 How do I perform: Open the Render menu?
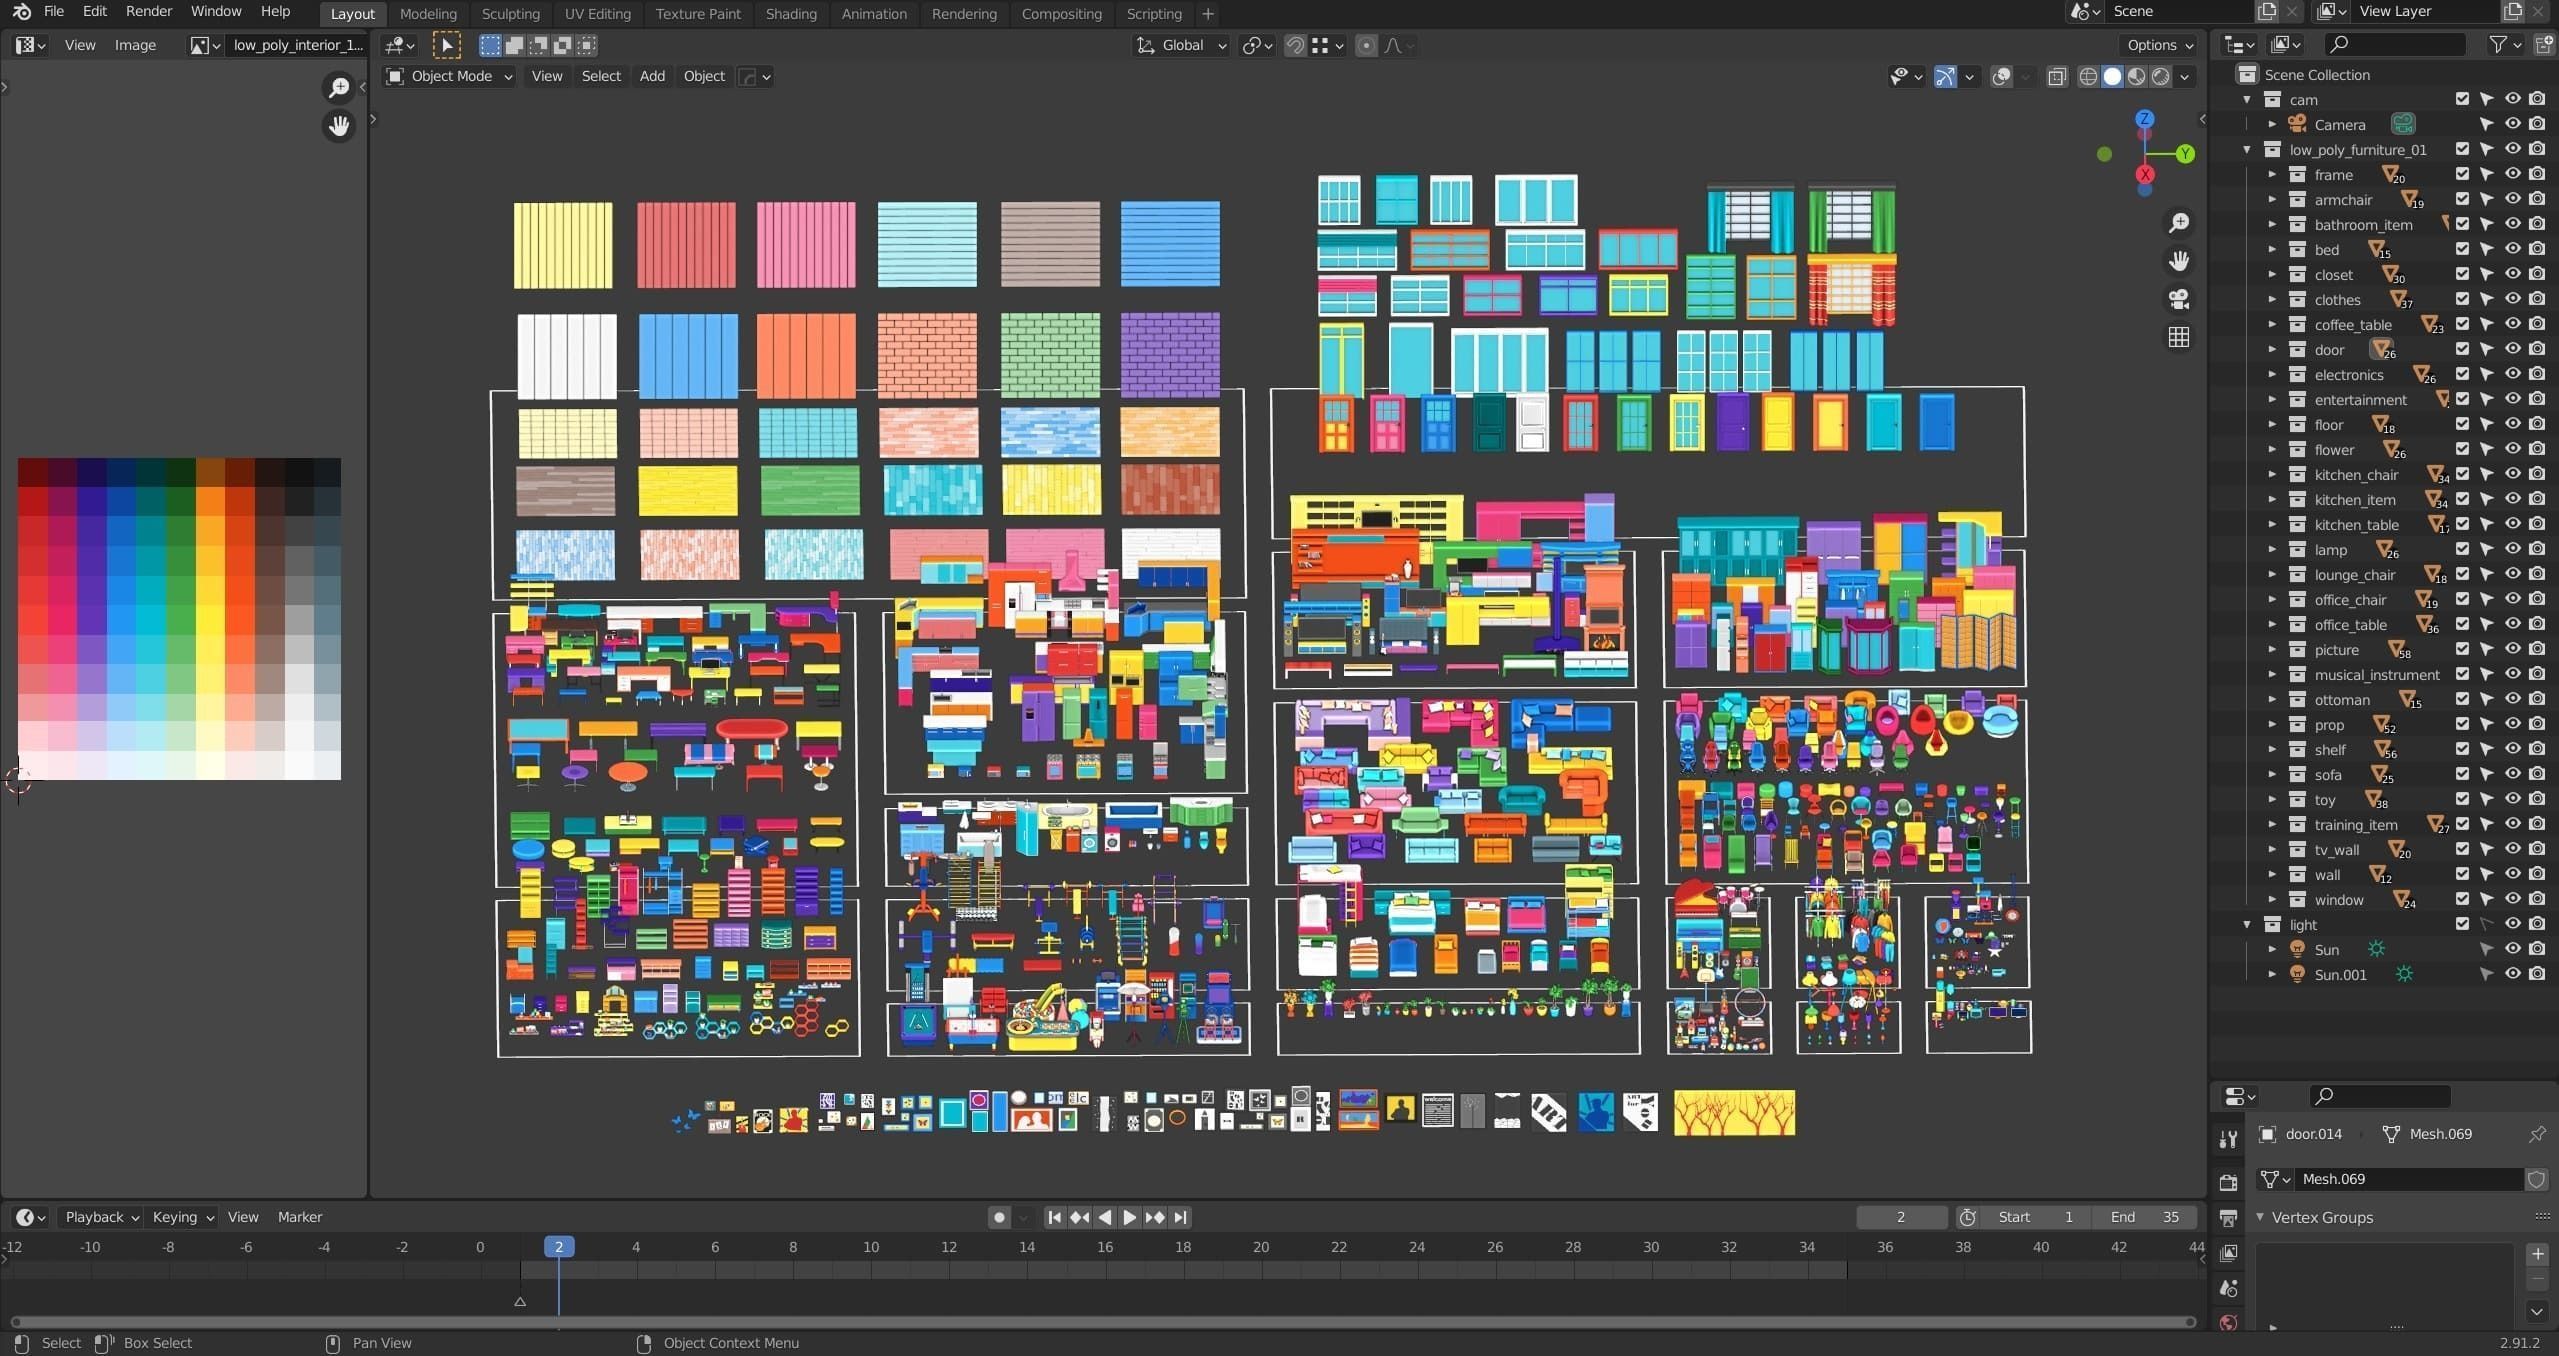click(x=148, y=11)
